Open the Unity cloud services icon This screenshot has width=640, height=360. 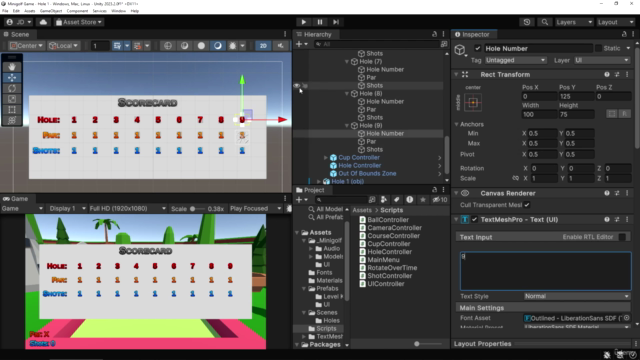point(43,22)
